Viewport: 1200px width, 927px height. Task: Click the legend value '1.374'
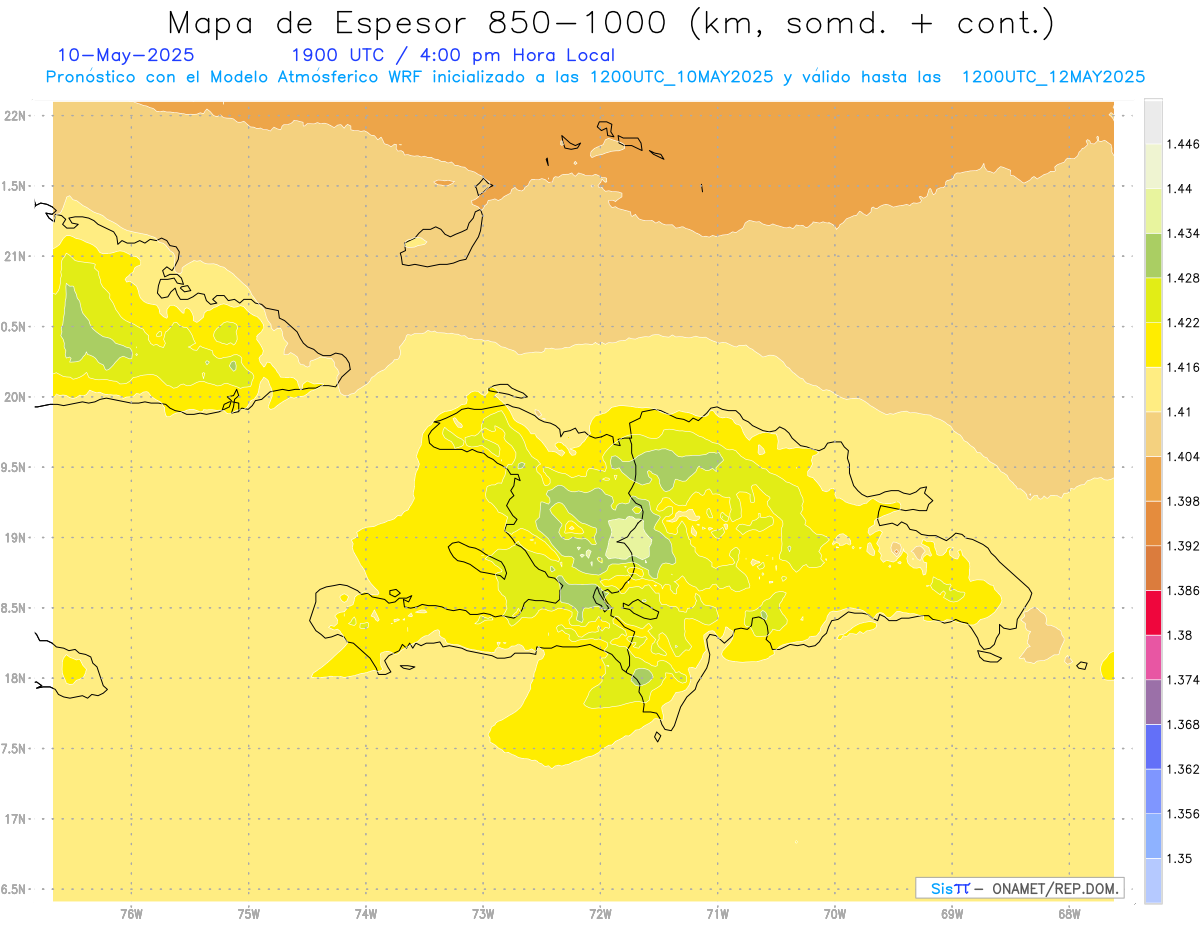tap(1185, 680)
